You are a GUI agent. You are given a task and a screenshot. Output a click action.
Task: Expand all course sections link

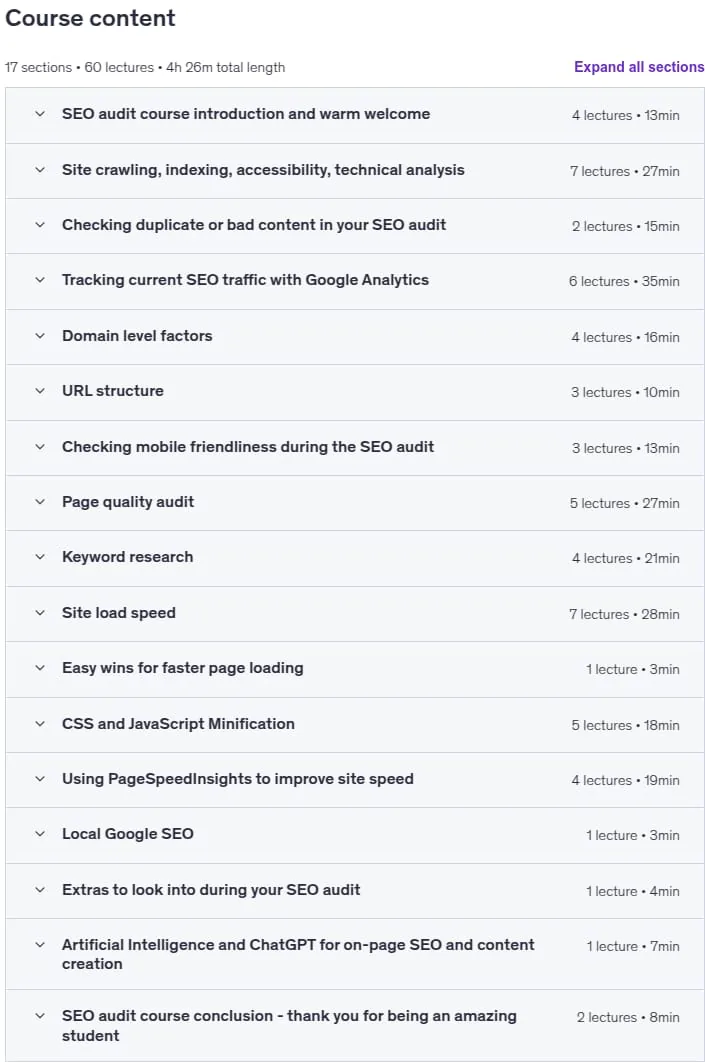[639, 67]
